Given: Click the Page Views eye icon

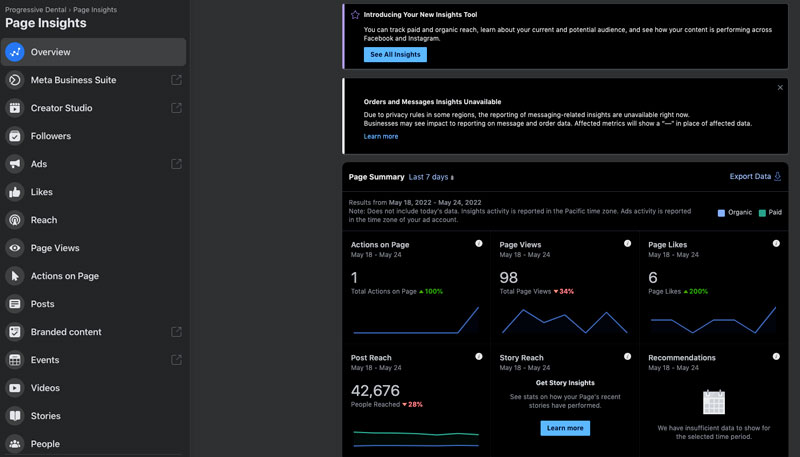Looking at the screenshot, I should click(15, 248).
